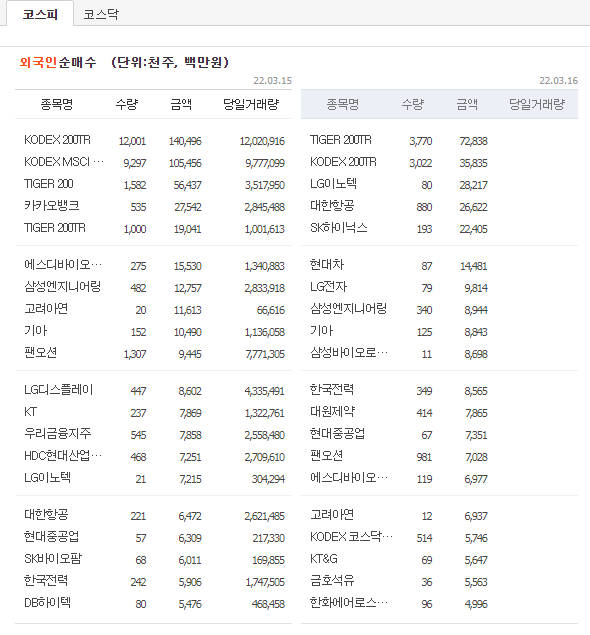
Task: Click the 72,838 amount cell
Action: point(473,141)
